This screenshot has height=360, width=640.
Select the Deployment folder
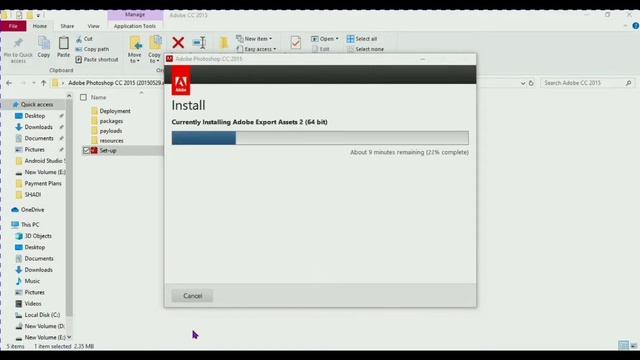tap(111, 111)
